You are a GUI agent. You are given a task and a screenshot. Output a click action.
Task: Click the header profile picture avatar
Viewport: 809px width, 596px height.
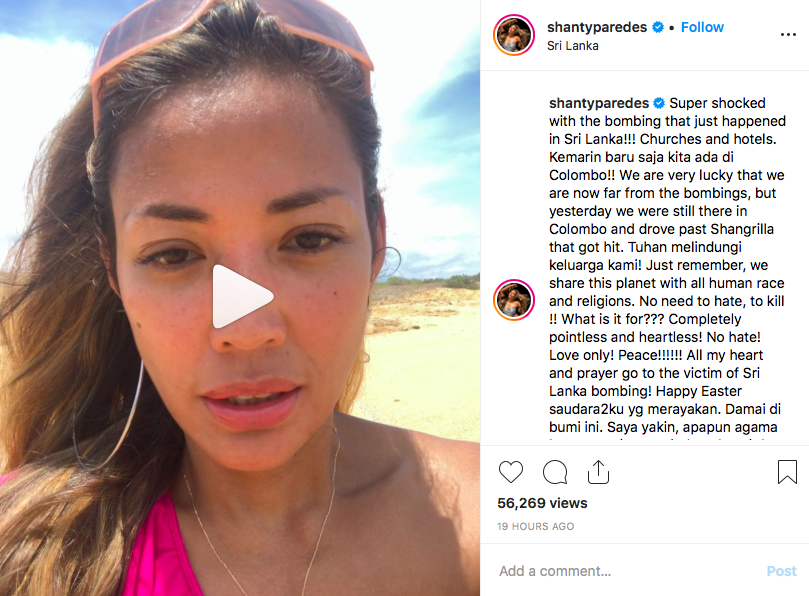coord(514,35)
